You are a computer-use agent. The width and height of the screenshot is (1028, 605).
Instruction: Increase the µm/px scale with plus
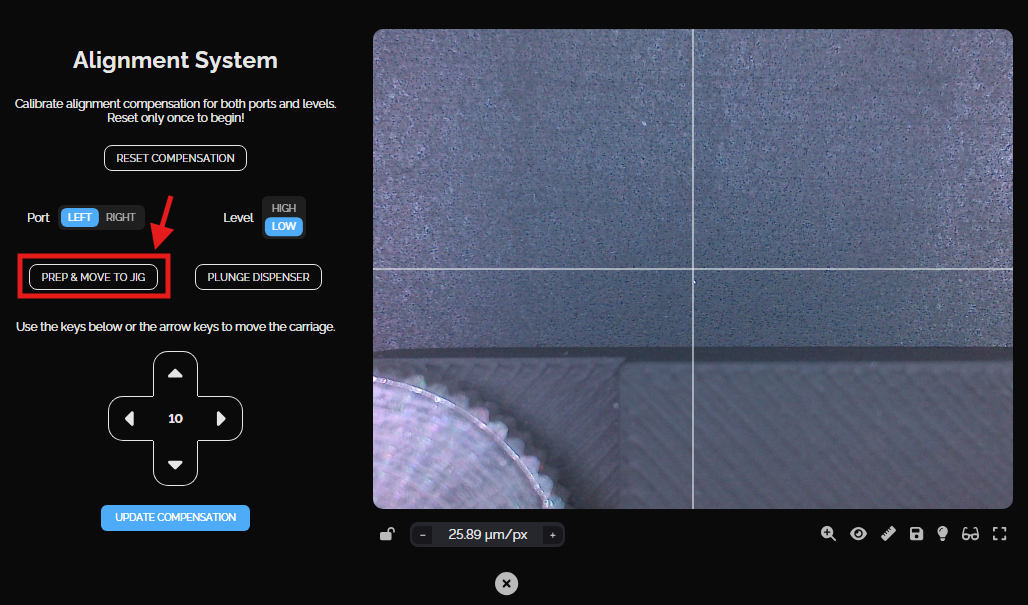click(x=552, y=535)
